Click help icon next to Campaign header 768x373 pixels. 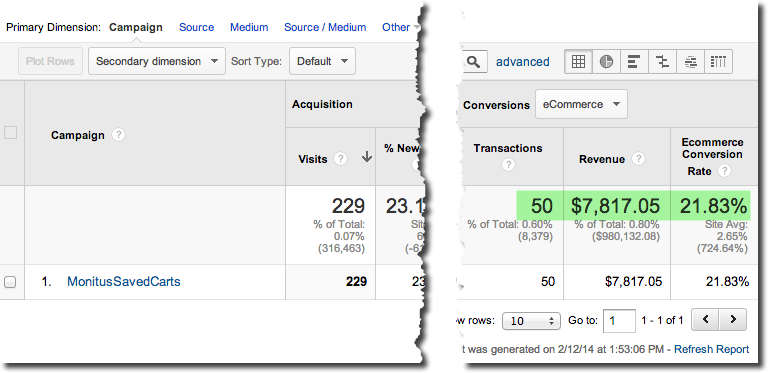pyautogui.click(x=118, y=135)
